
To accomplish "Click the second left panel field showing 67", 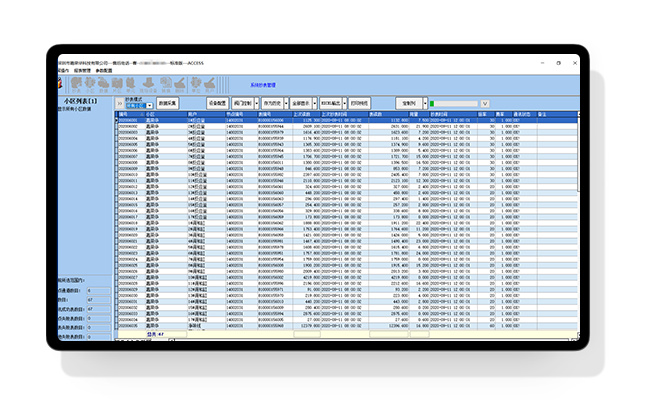I will (98, 309).
